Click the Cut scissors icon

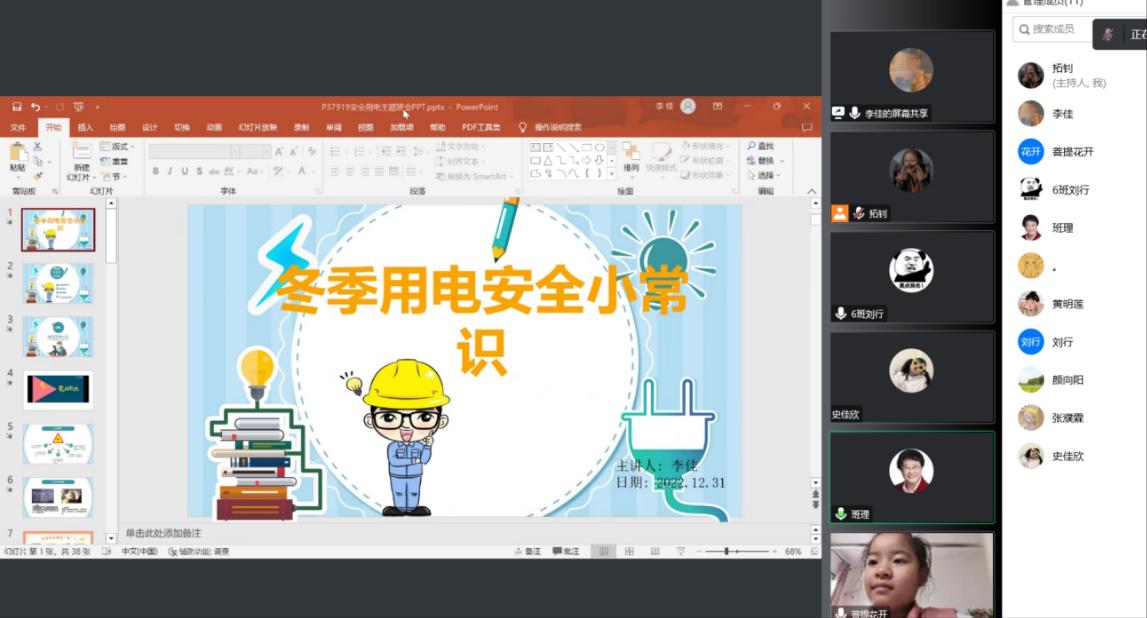[x=37, y=147]
